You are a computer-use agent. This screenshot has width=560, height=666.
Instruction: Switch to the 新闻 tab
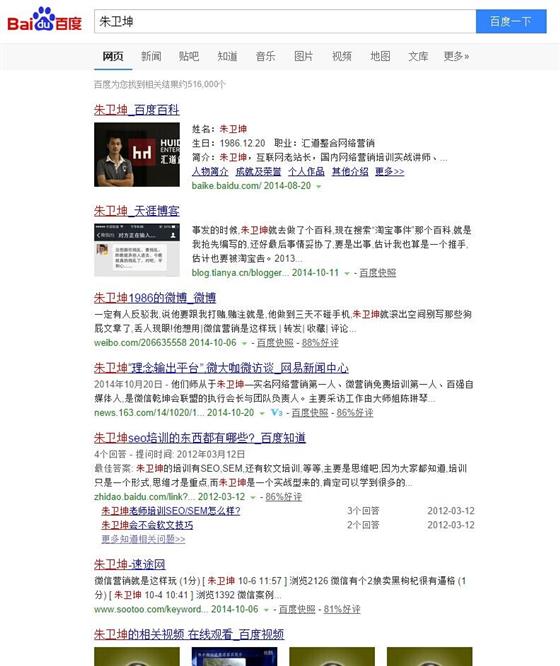pyautogui.click(x=151, y=56)
